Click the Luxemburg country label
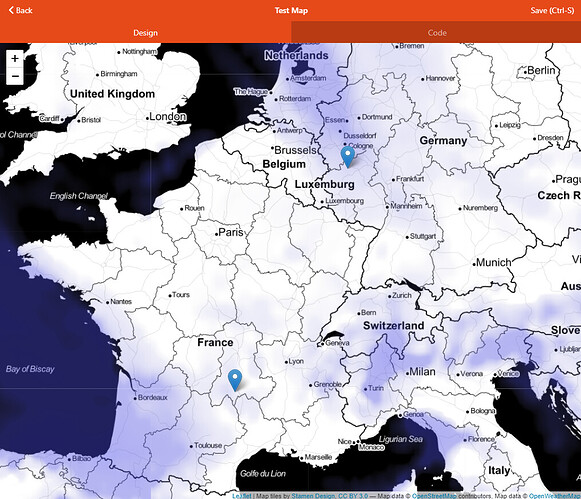The width and height of the screenshot is (581, 499). 325,184
